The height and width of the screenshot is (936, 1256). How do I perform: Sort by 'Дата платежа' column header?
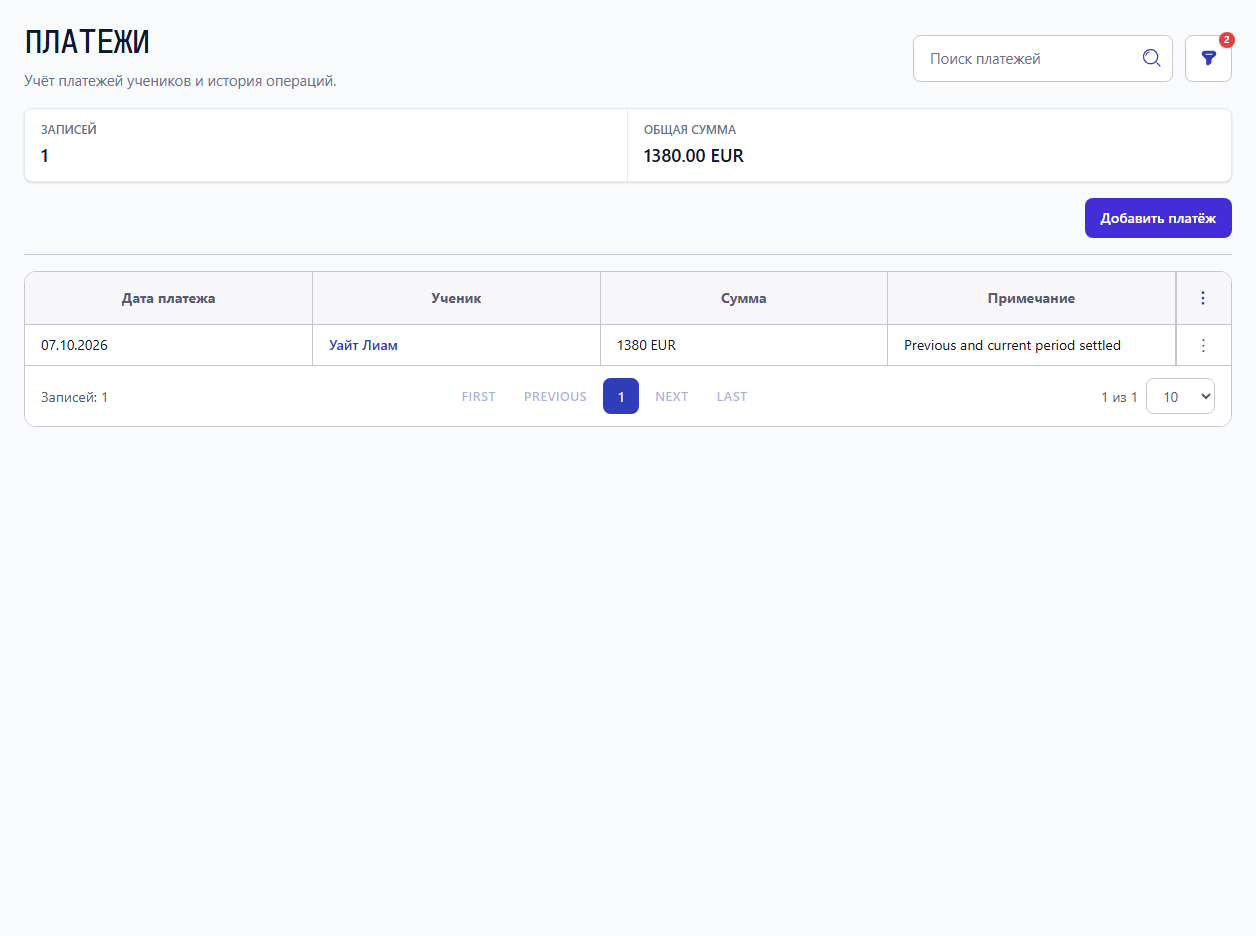click(168, 298)
